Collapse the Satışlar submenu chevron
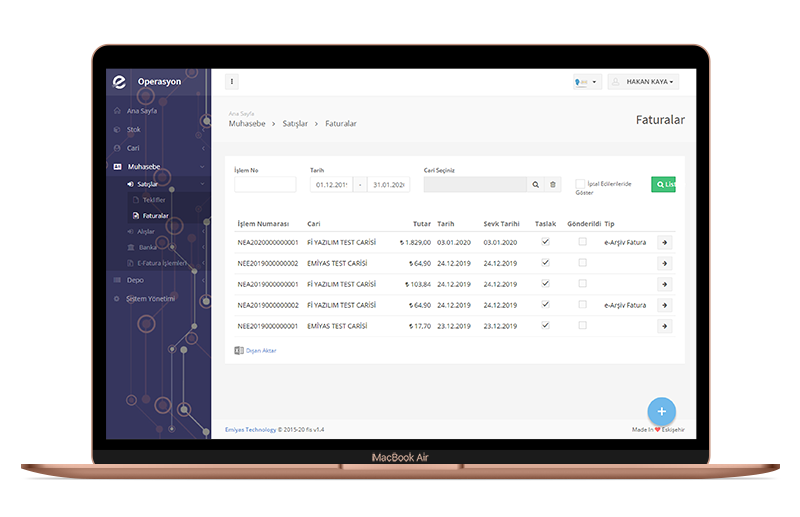Image resolution: width=800 pixels, height=517 pixels. 203,184
